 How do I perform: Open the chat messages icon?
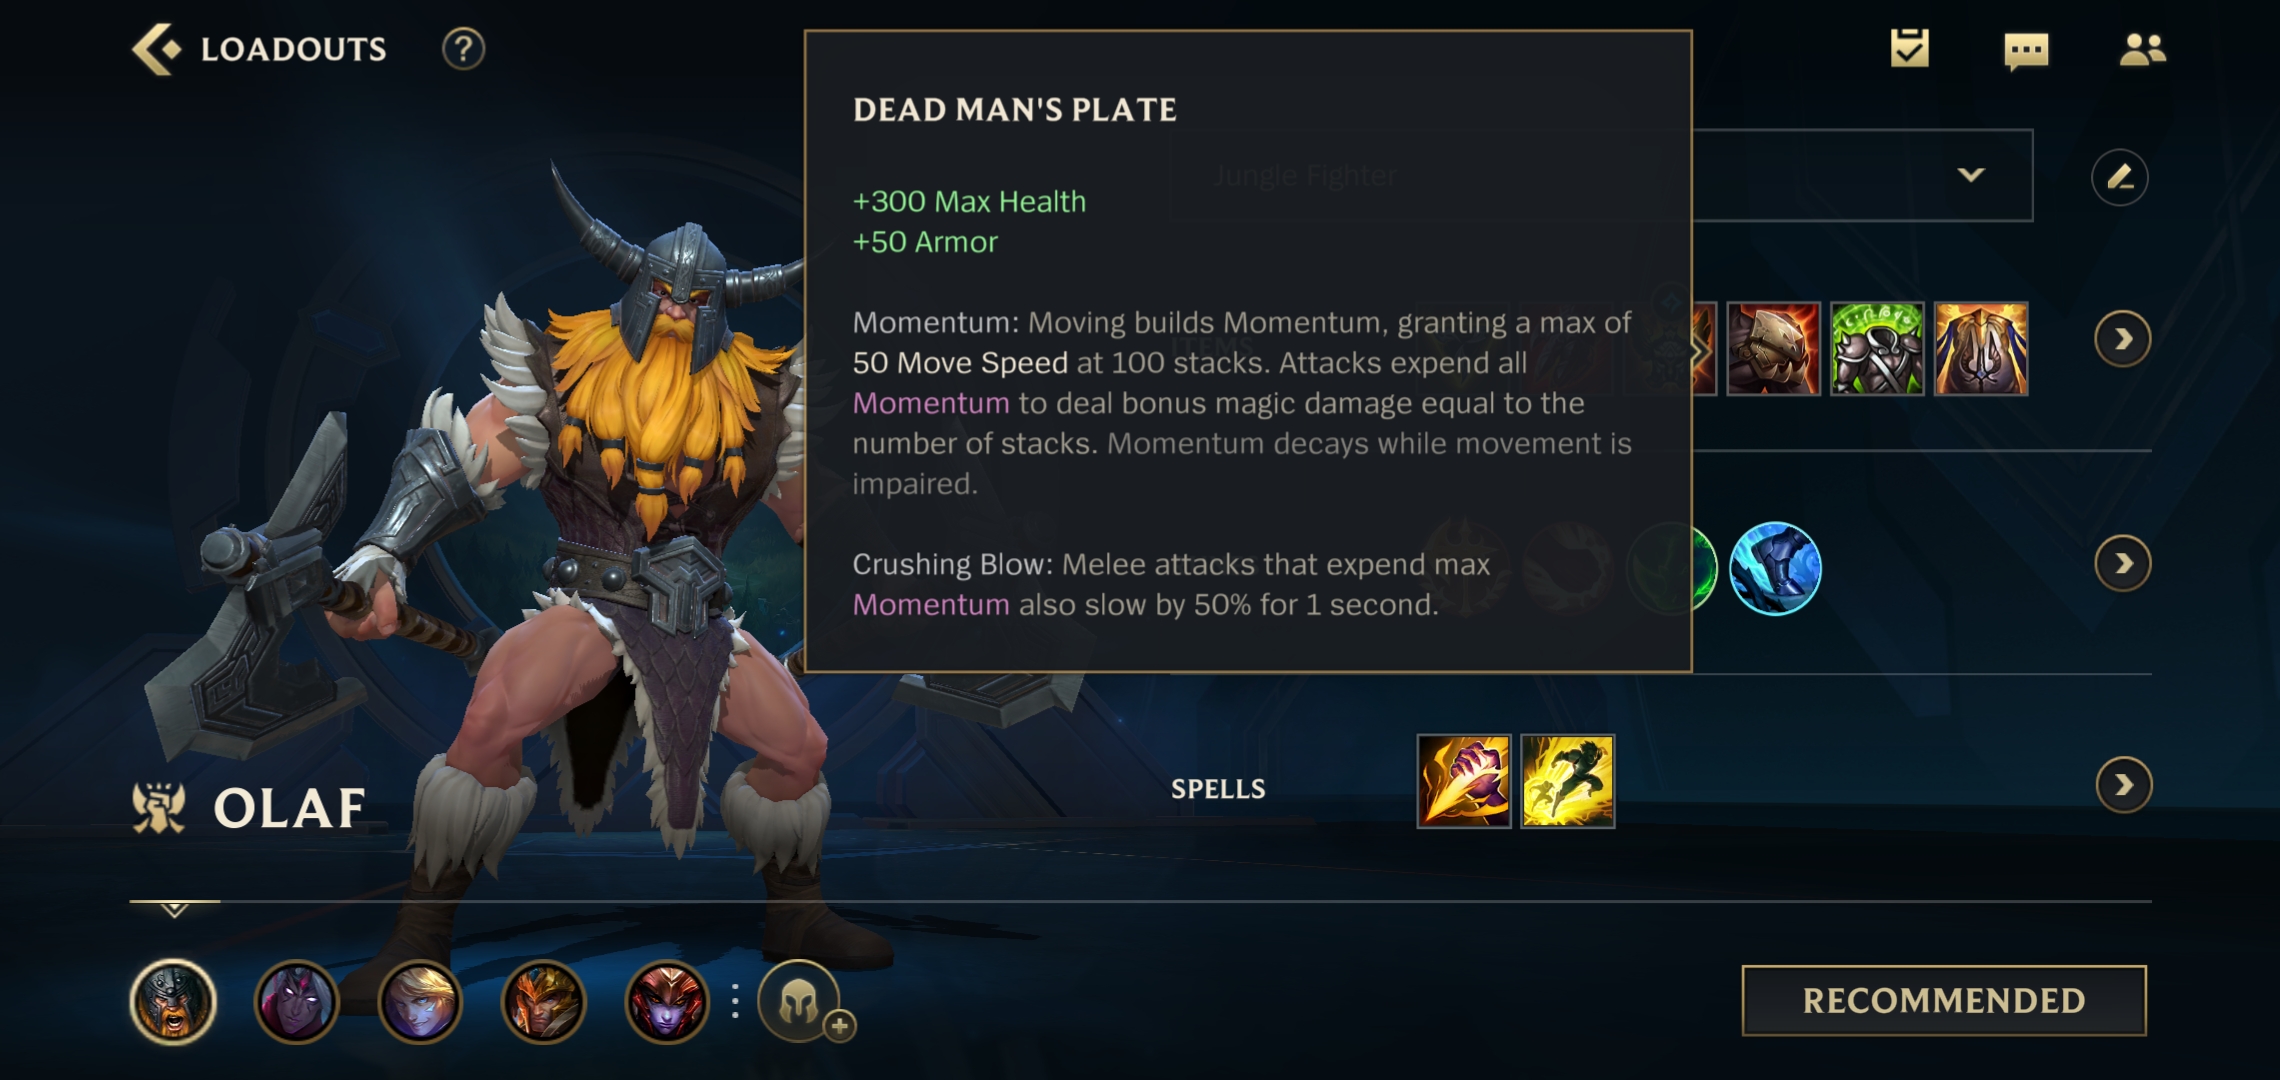[x=2026, y=50]
